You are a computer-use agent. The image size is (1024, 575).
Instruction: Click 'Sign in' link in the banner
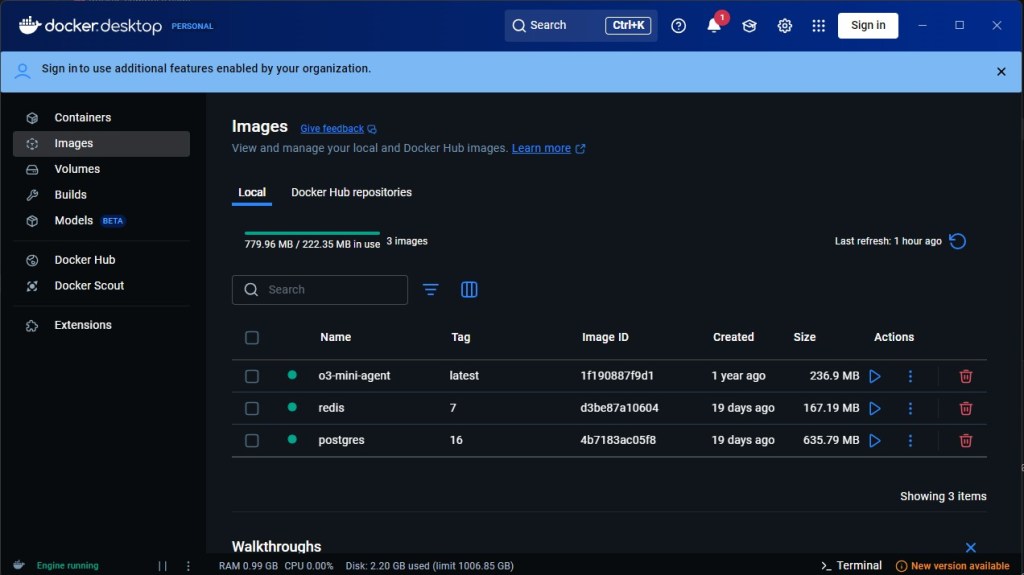tap(59, 69)
